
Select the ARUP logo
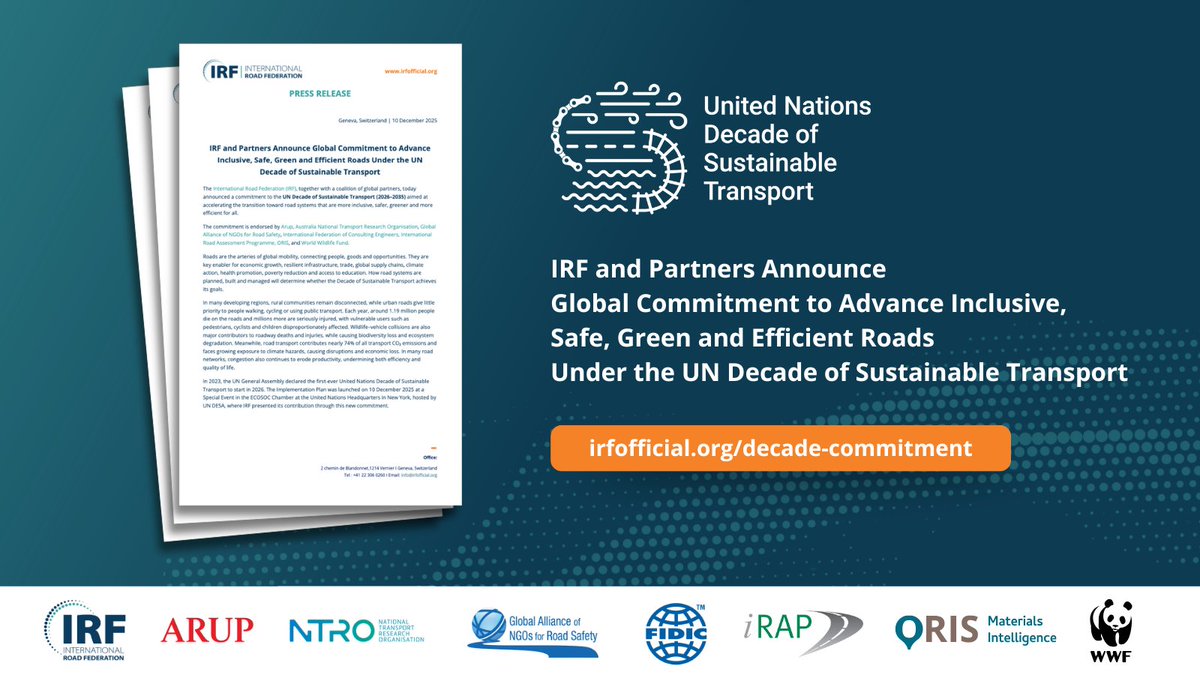pyautogui.click(x=207, y=630)
